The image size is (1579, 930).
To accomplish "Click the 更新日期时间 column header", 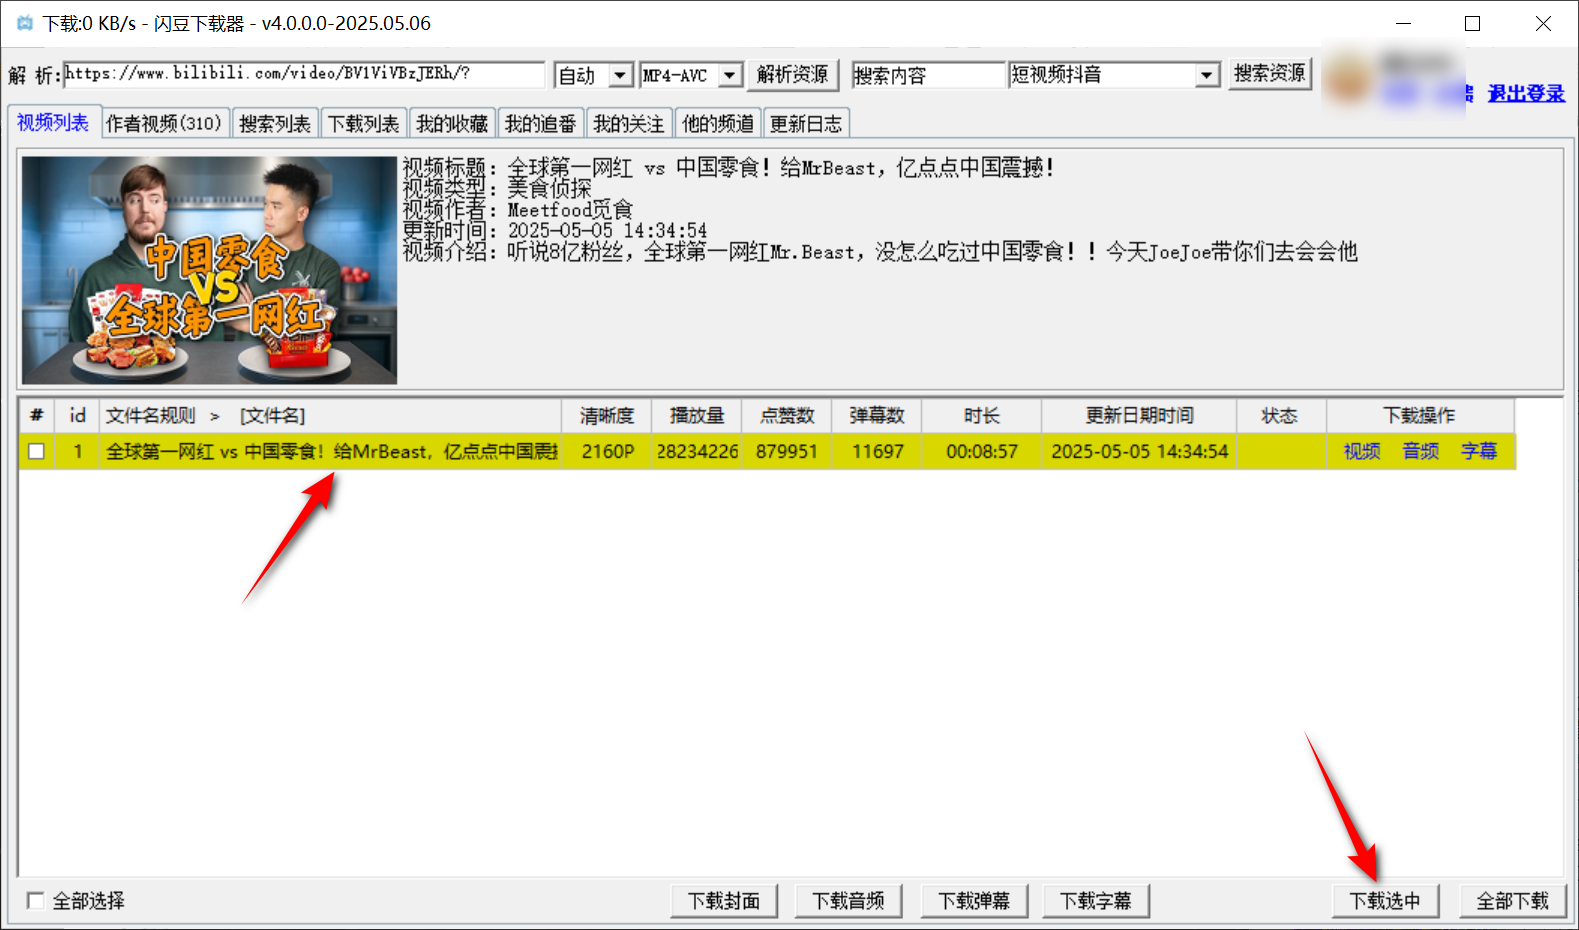I will [x=1140, y=415].
